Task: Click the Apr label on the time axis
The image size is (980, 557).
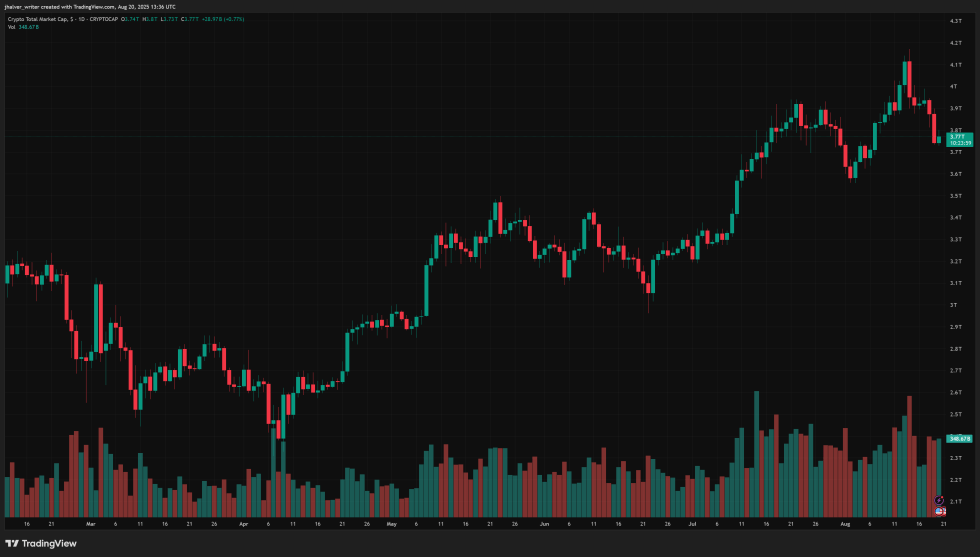Action: (243, 523)
